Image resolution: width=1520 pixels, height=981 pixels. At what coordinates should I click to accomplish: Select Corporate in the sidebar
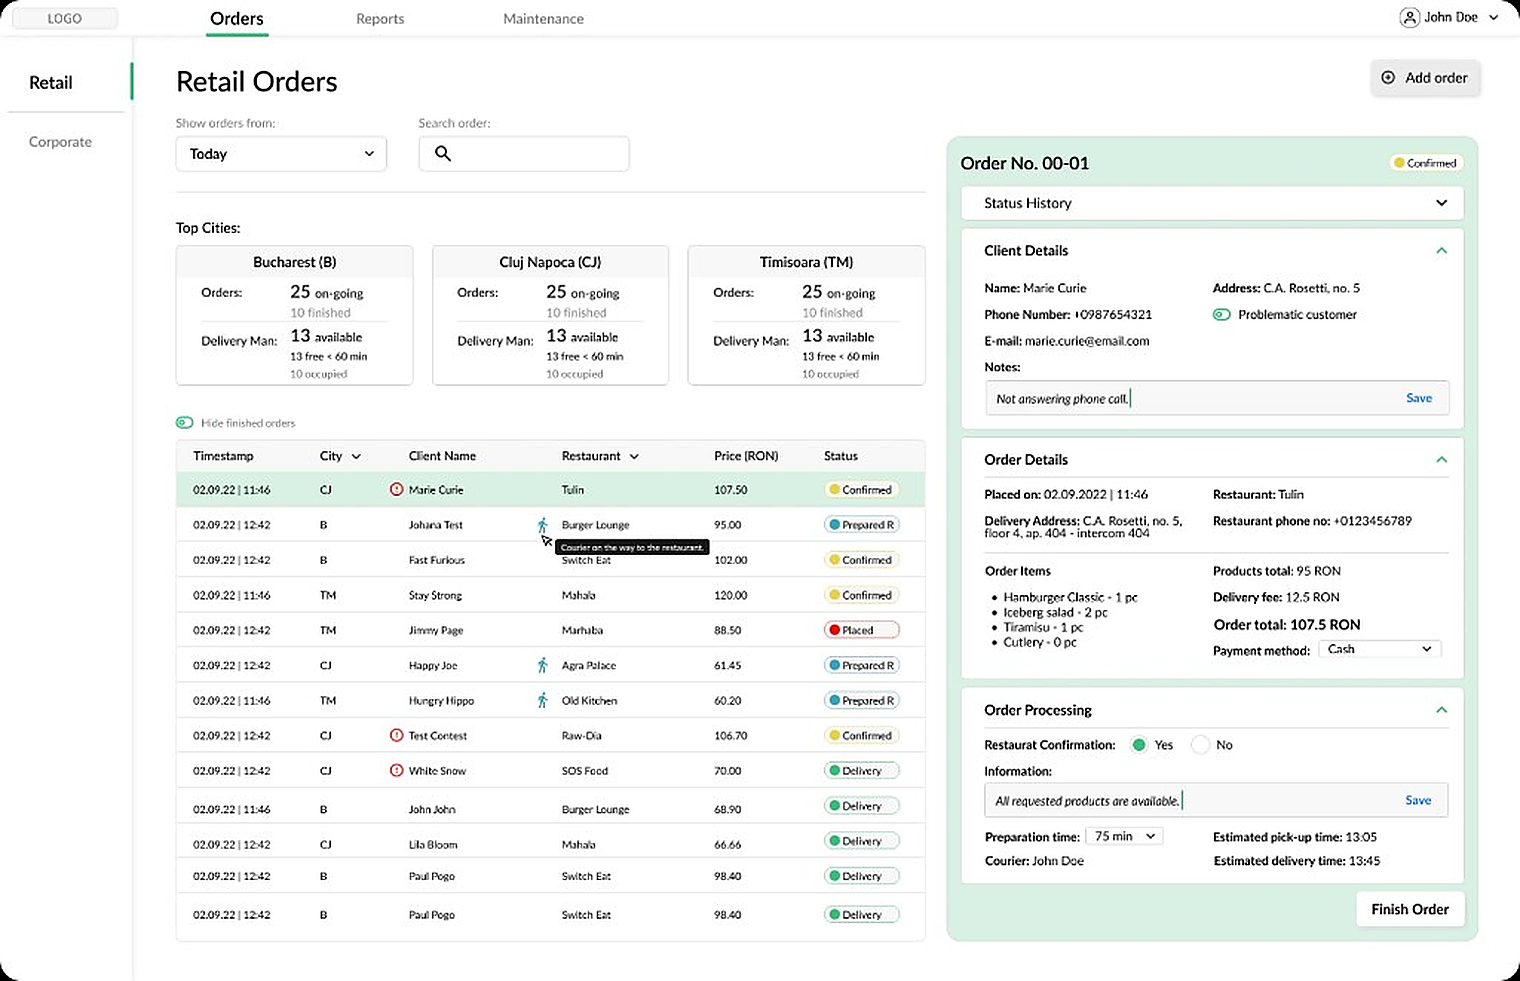(x=60, y=142)
